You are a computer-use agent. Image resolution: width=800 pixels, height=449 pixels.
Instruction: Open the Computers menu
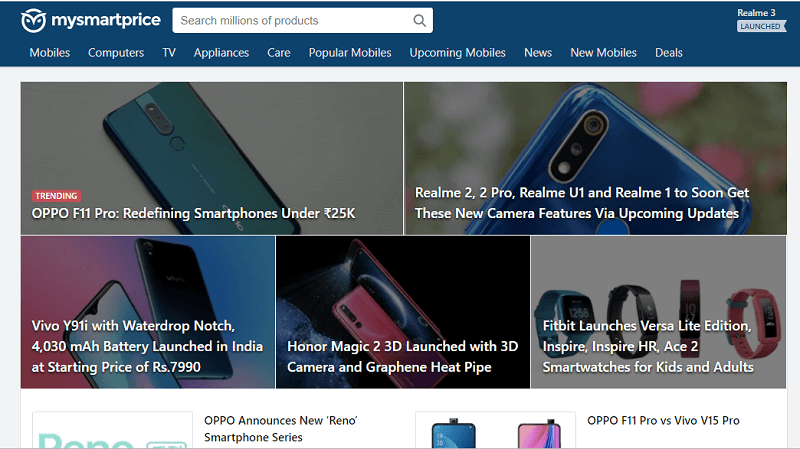(116, 53)
